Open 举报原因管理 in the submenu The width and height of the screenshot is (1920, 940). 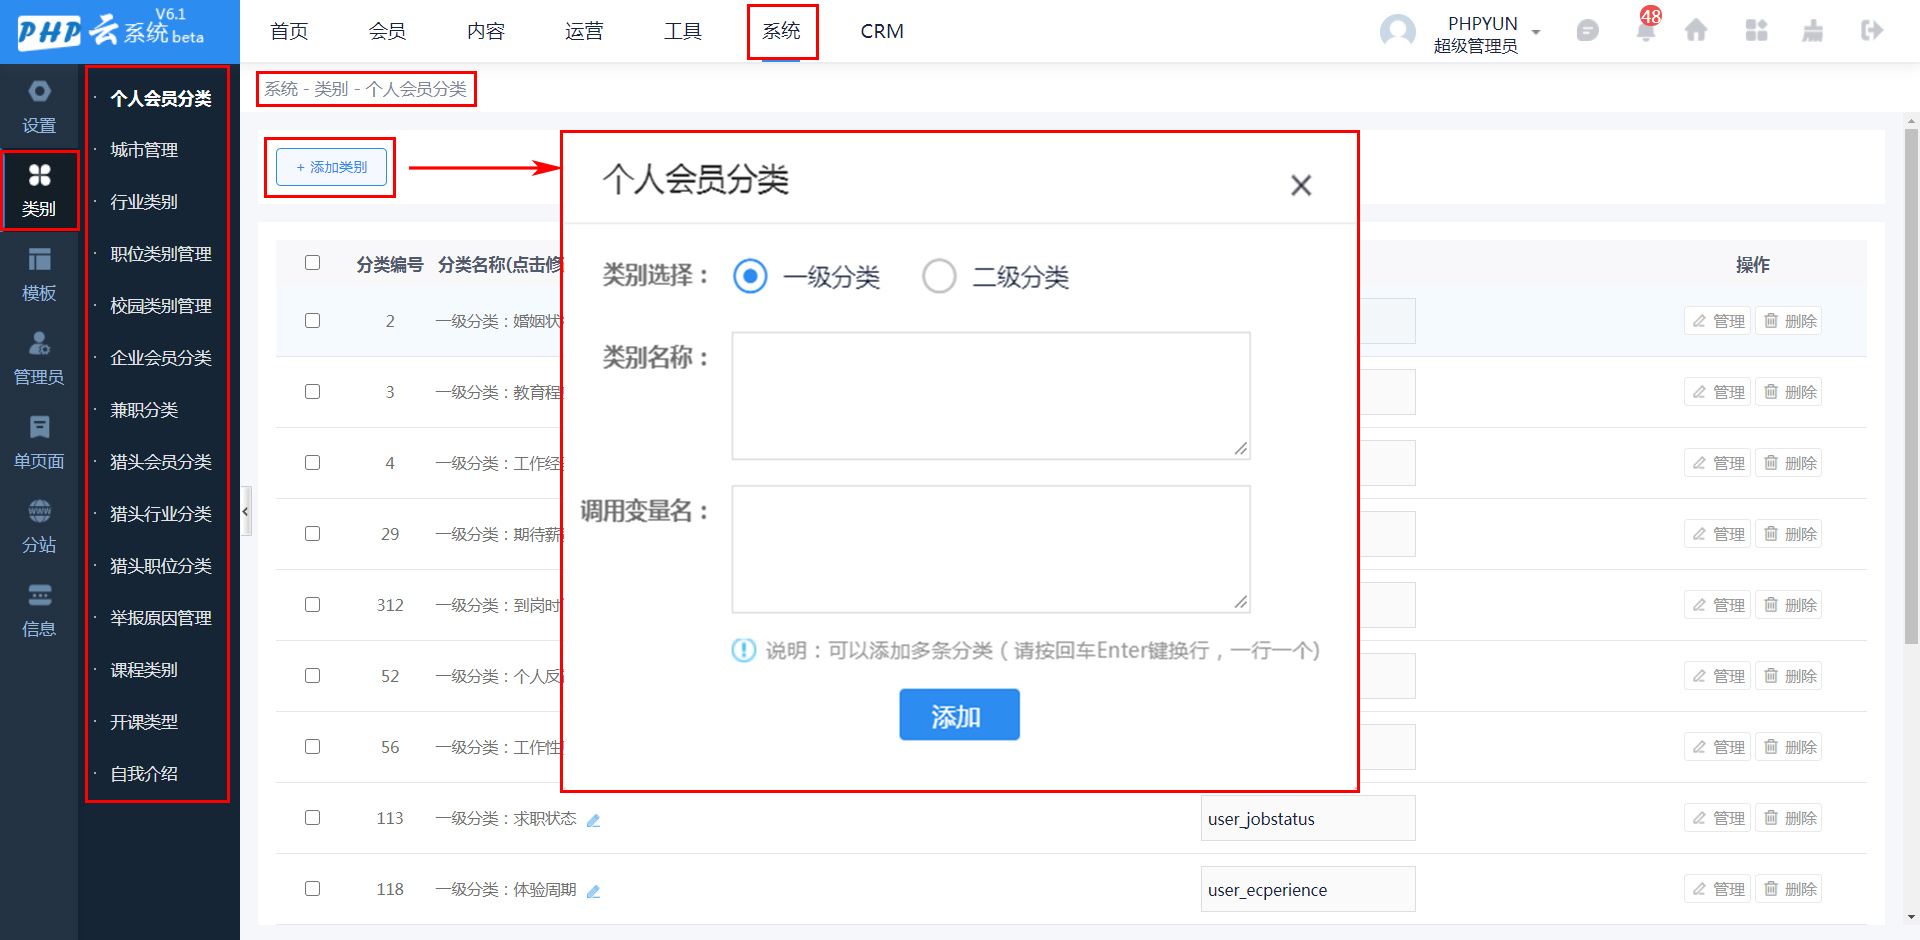pos(160,618)
